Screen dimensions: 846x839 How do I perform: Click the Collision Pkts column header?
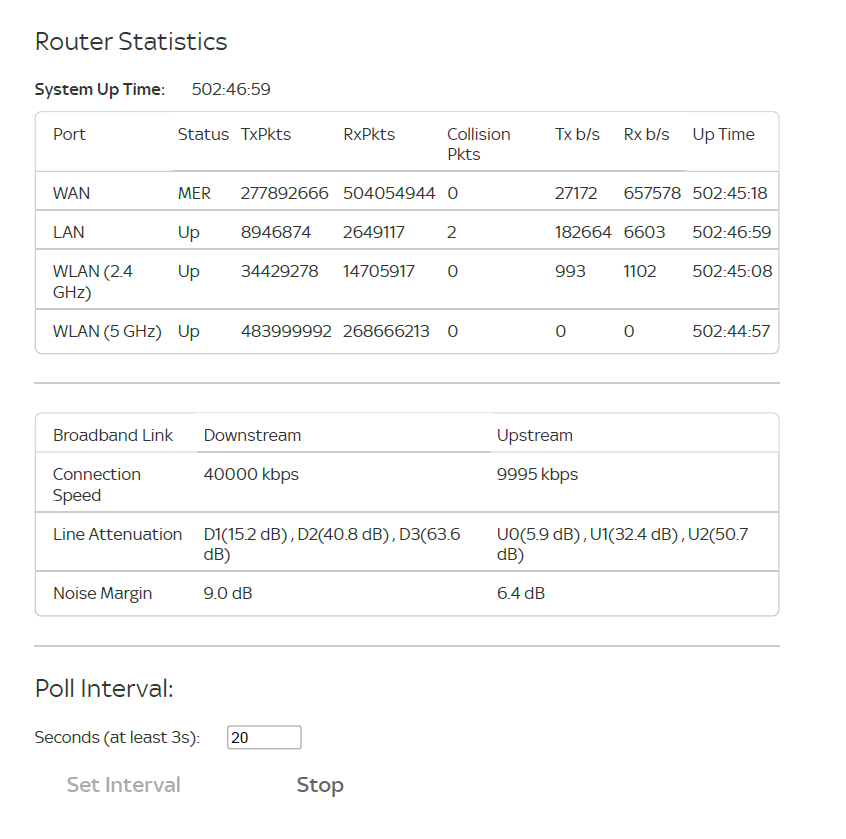click(478, 144)
